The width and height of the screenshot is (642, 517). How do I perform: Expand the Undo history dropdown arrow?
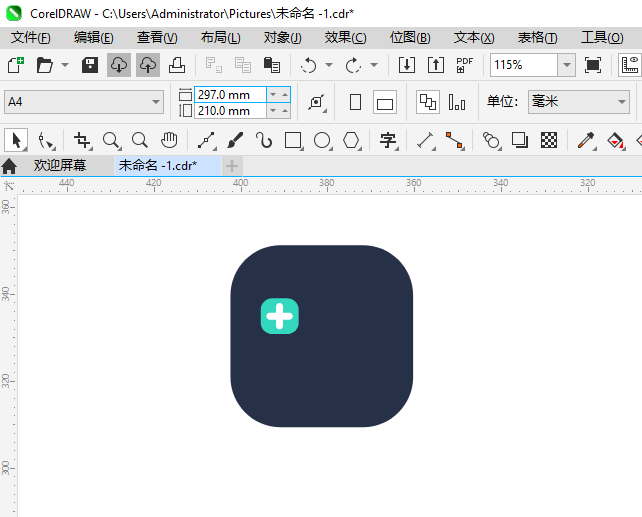pyautogui.click(x=329, y=65)
